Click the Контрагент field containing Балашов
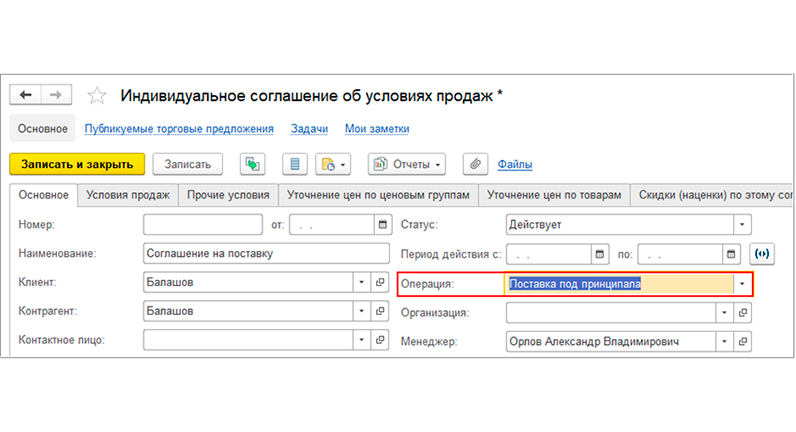The height and width of the screenshot is (432, 796). [x=248, y=311]
